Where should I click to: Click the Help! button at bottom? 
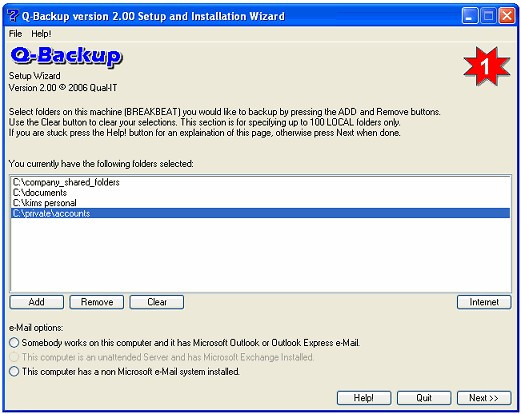coord(364,398)
